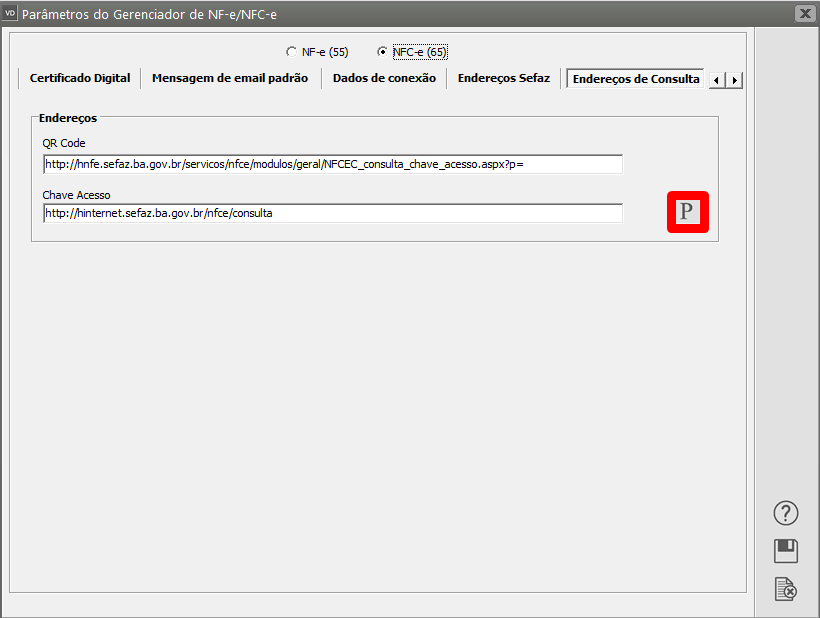Switch to Mensagem de email padrão tab
Viewport: 820px width, 618px height.
(230, 78)
